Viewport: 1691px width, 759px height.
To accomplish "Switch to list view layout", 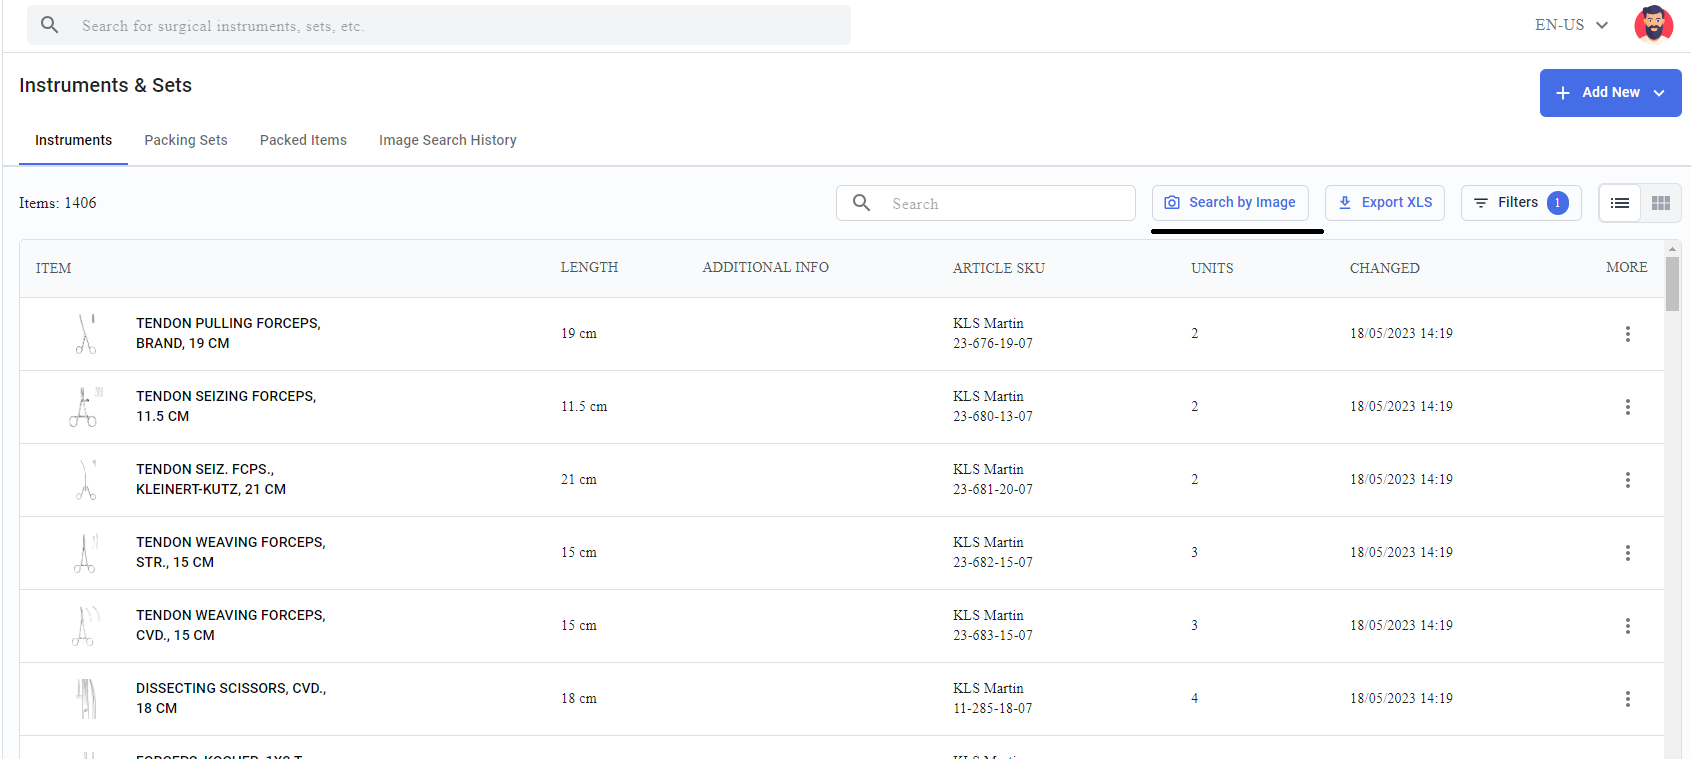I will click(1620, 203).
